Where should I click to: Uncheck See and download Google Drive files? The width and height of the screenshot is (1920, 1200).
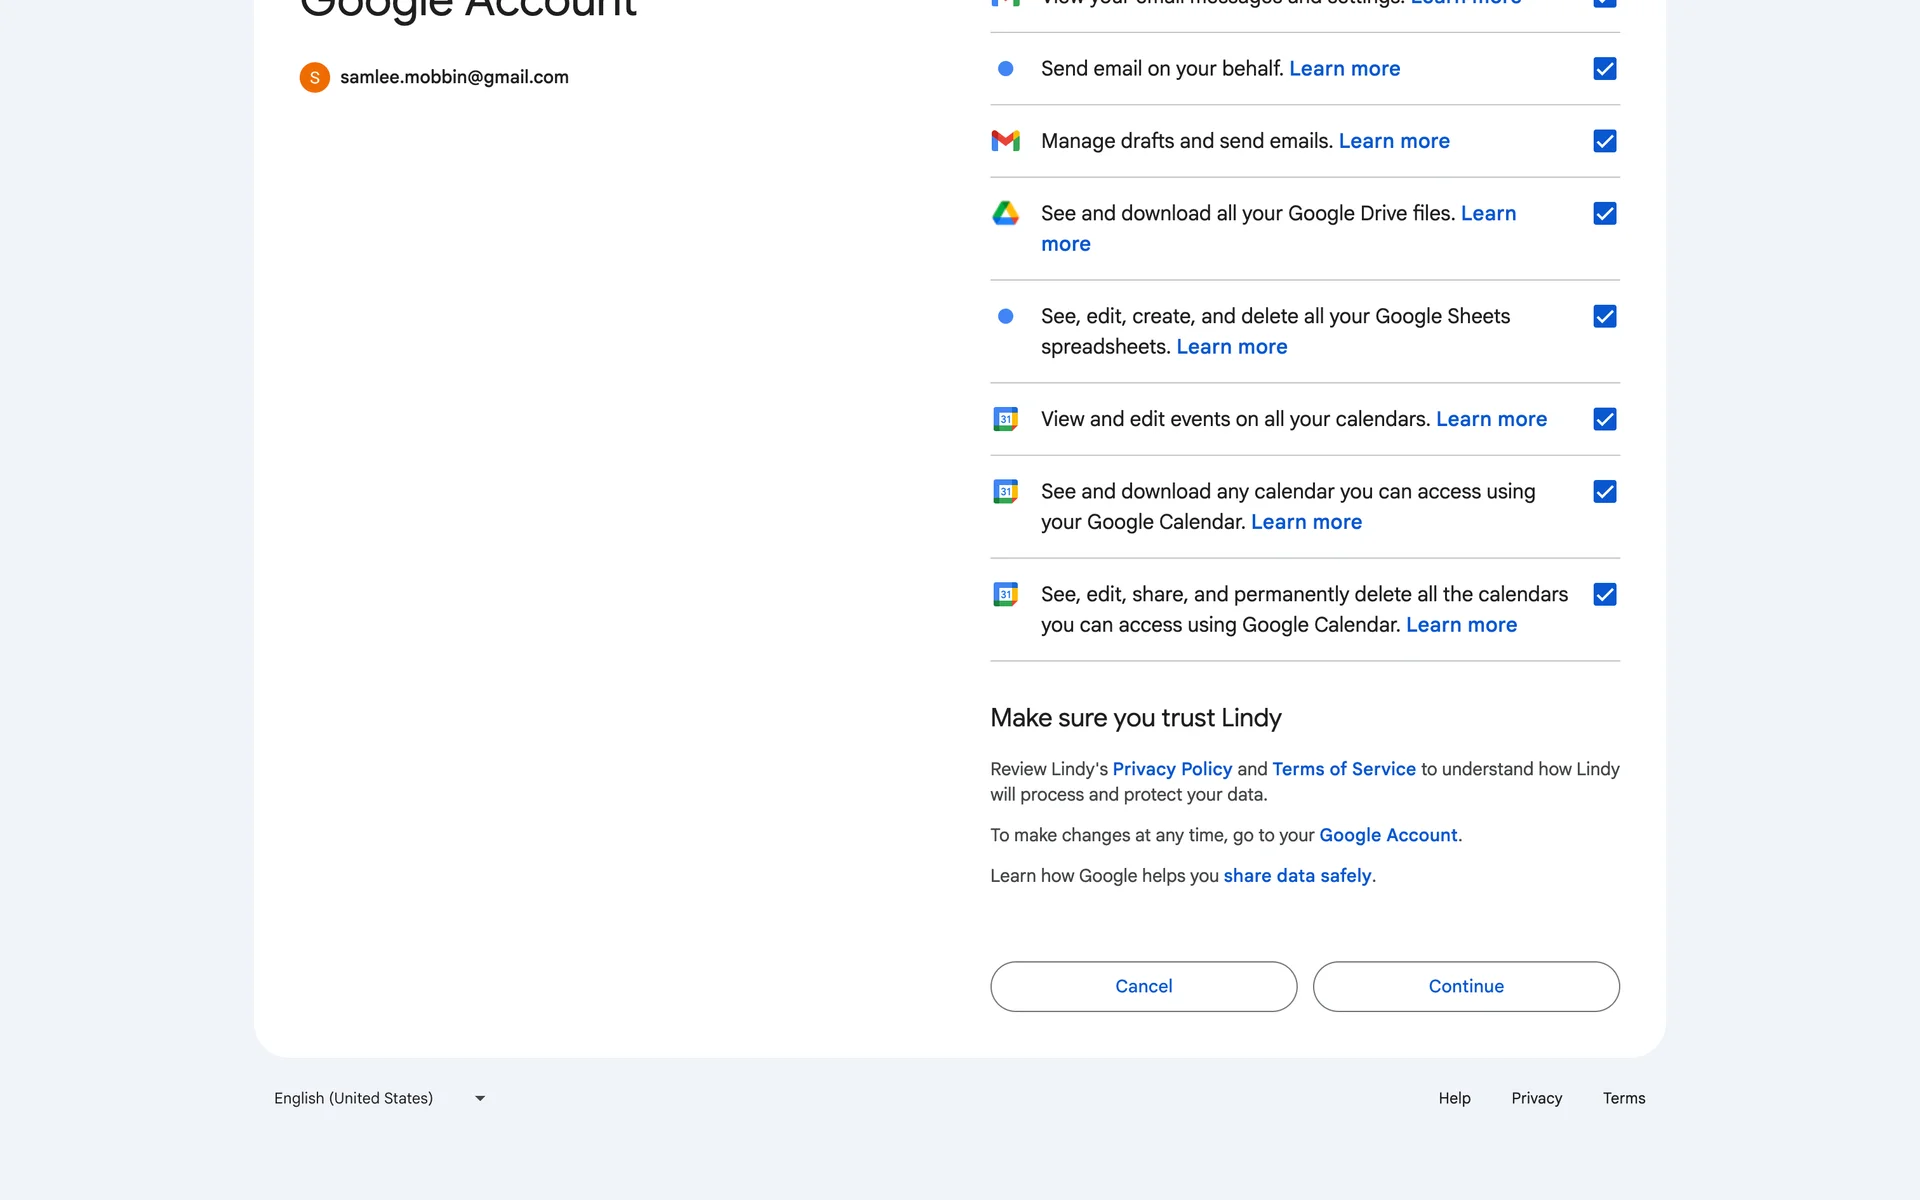pos(1604,213)
